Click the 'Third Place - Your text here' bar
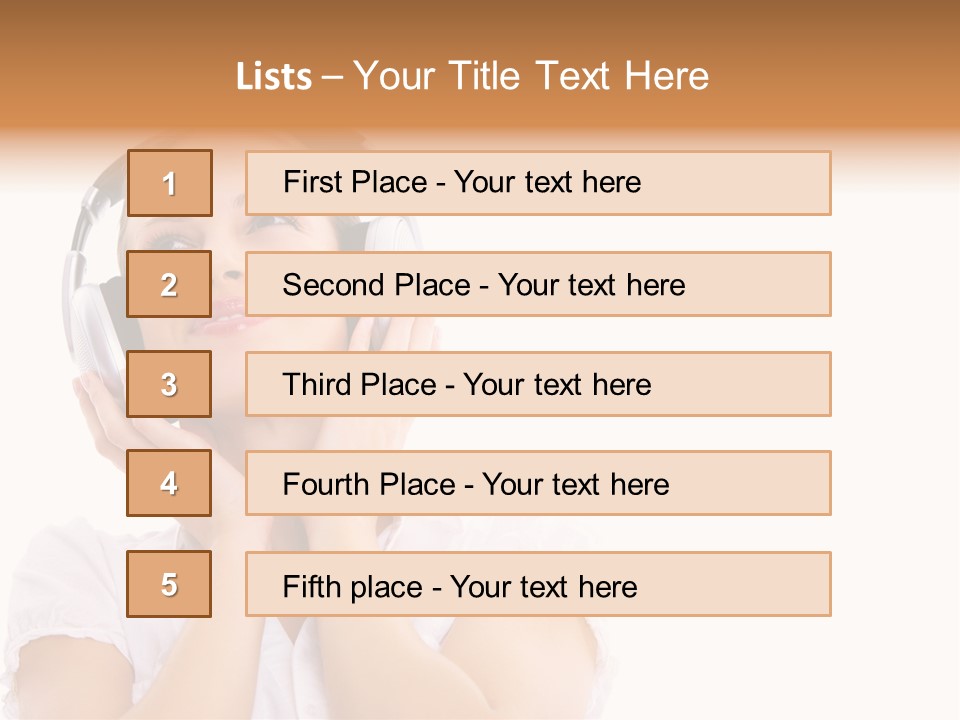 (x=538, y=384)
